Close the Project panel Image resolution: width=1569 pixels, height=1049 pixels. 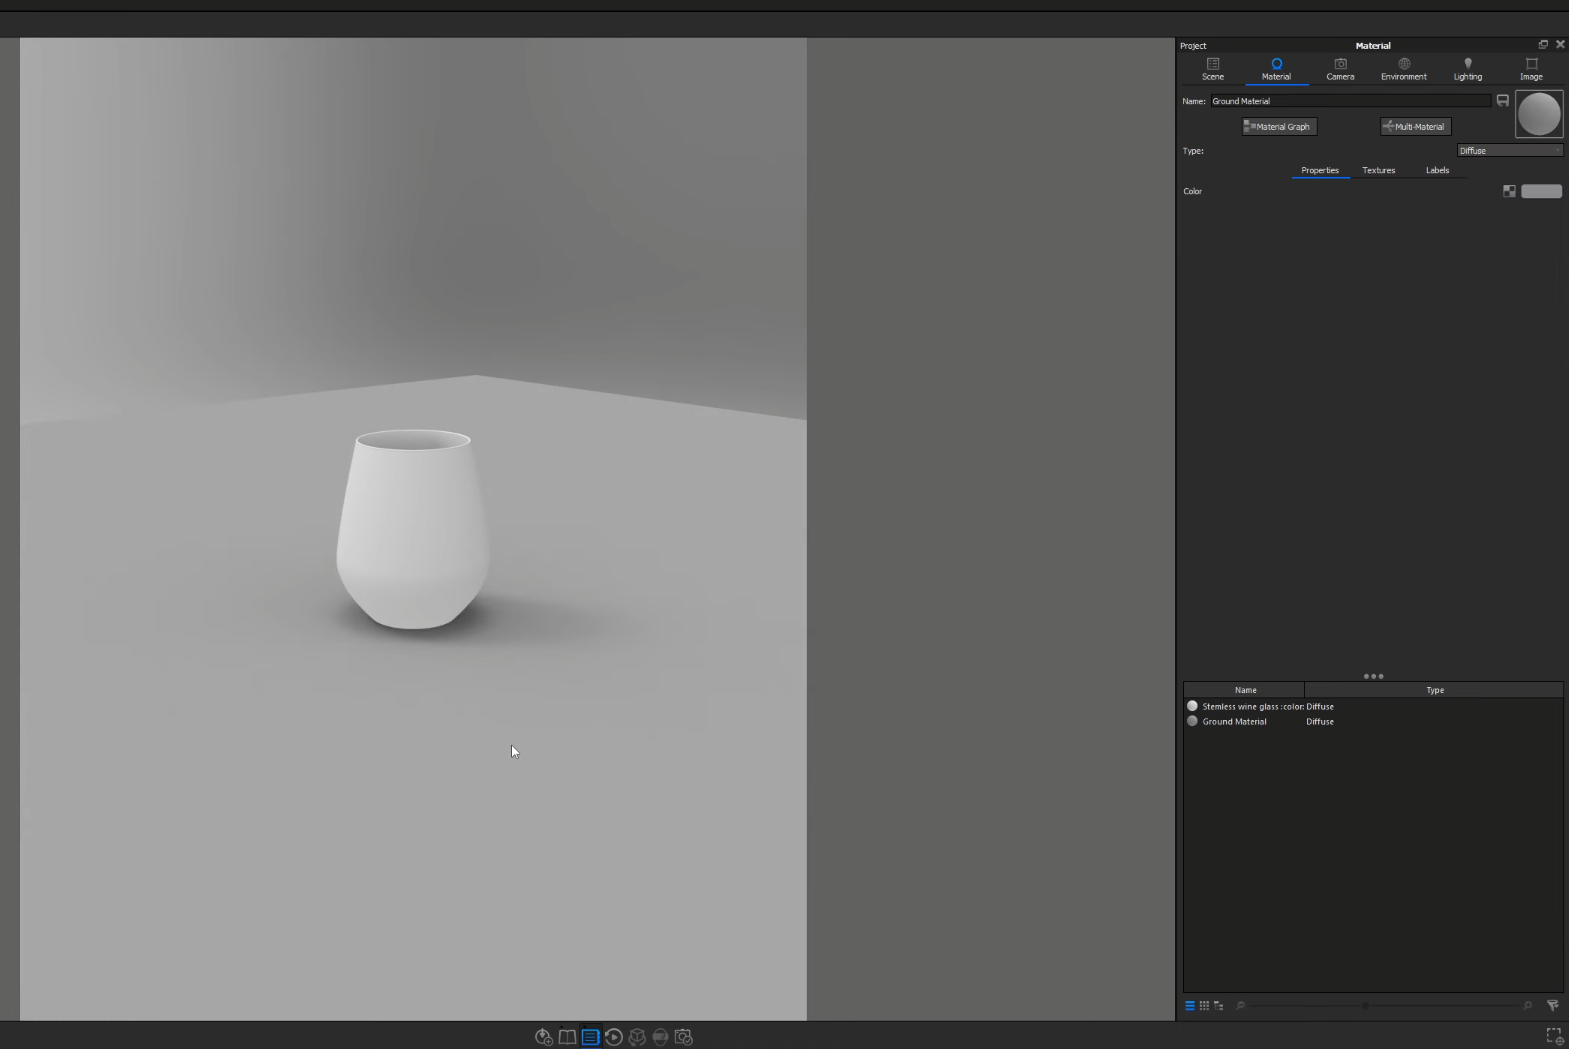tap(1560, 45)
